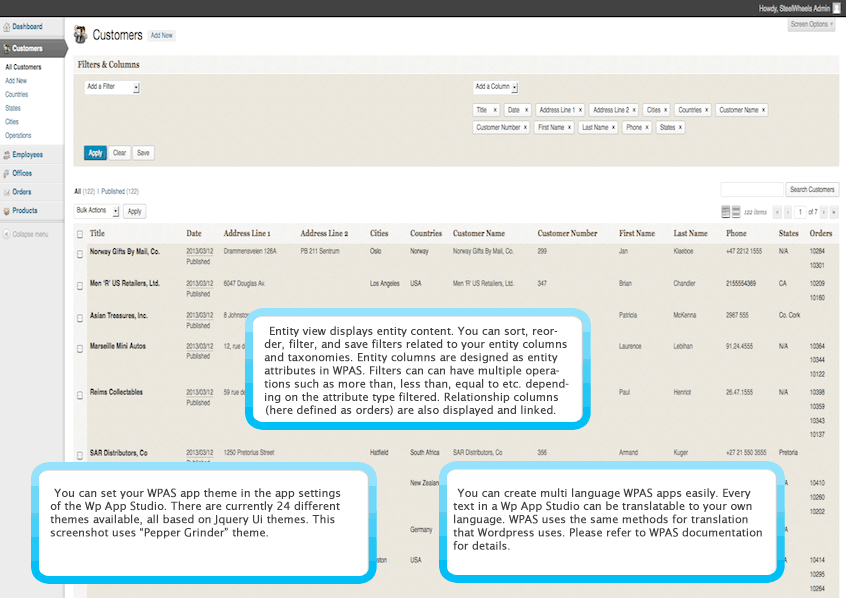Switch to excerpt view mode icon
The width and height of the screenshot is (846, 598).
pos(736,212)
